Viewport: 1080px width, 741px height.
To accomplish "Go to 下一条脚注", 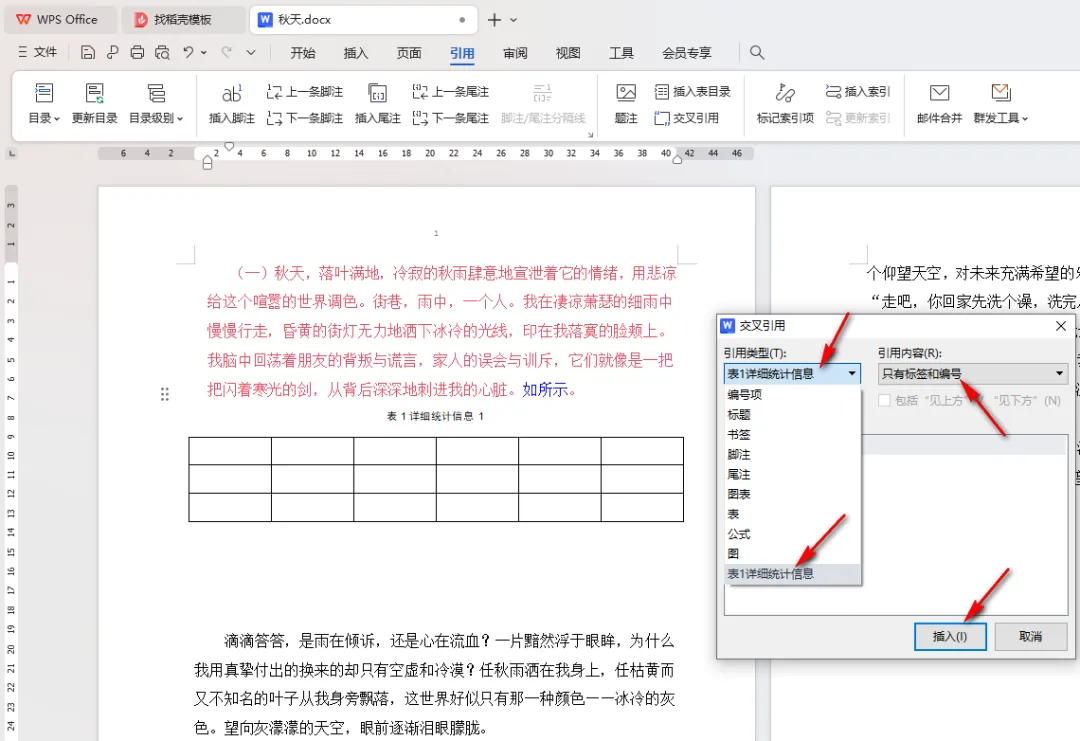I will pyautogui.click(x=304, y=118).
